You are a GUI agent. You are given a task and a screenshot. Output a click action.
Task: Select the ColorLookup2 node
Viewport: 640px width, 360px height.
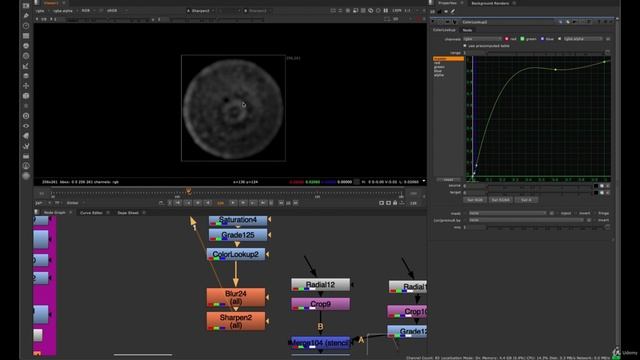click(x=236, y=254)
